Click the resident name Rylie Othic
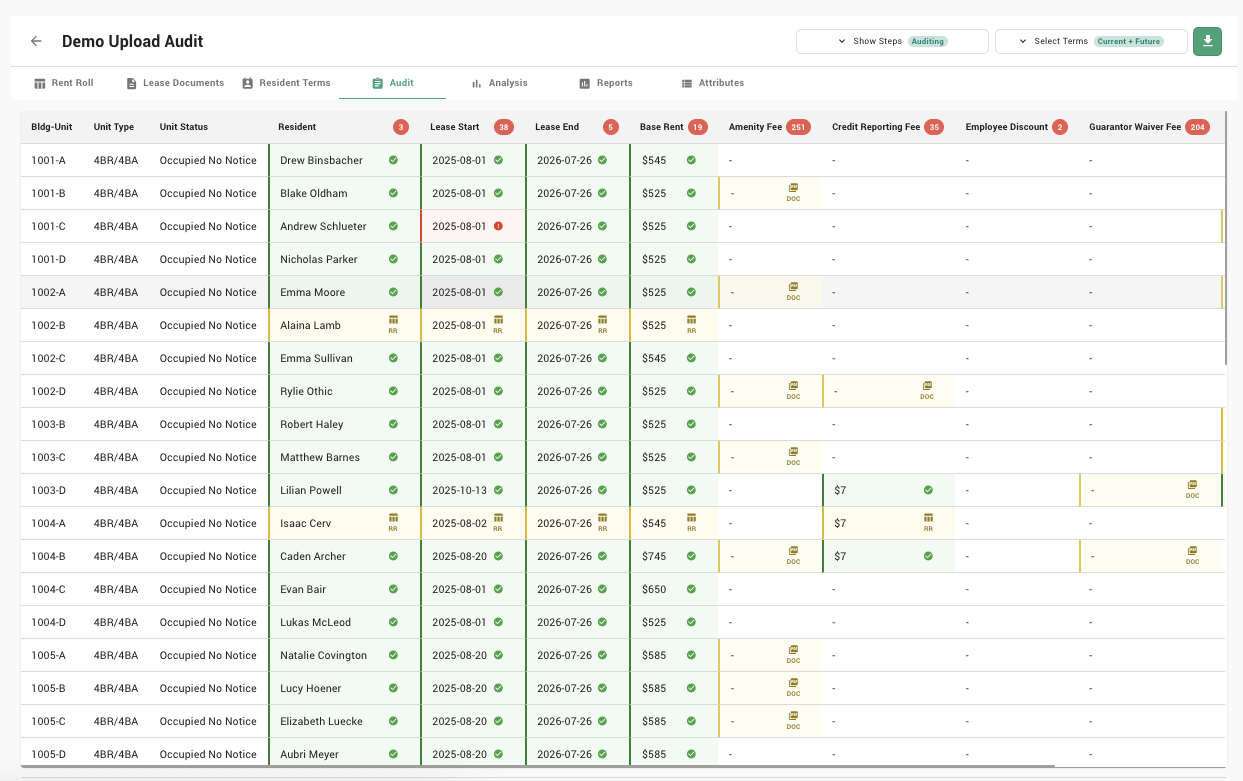 [306, 391]
